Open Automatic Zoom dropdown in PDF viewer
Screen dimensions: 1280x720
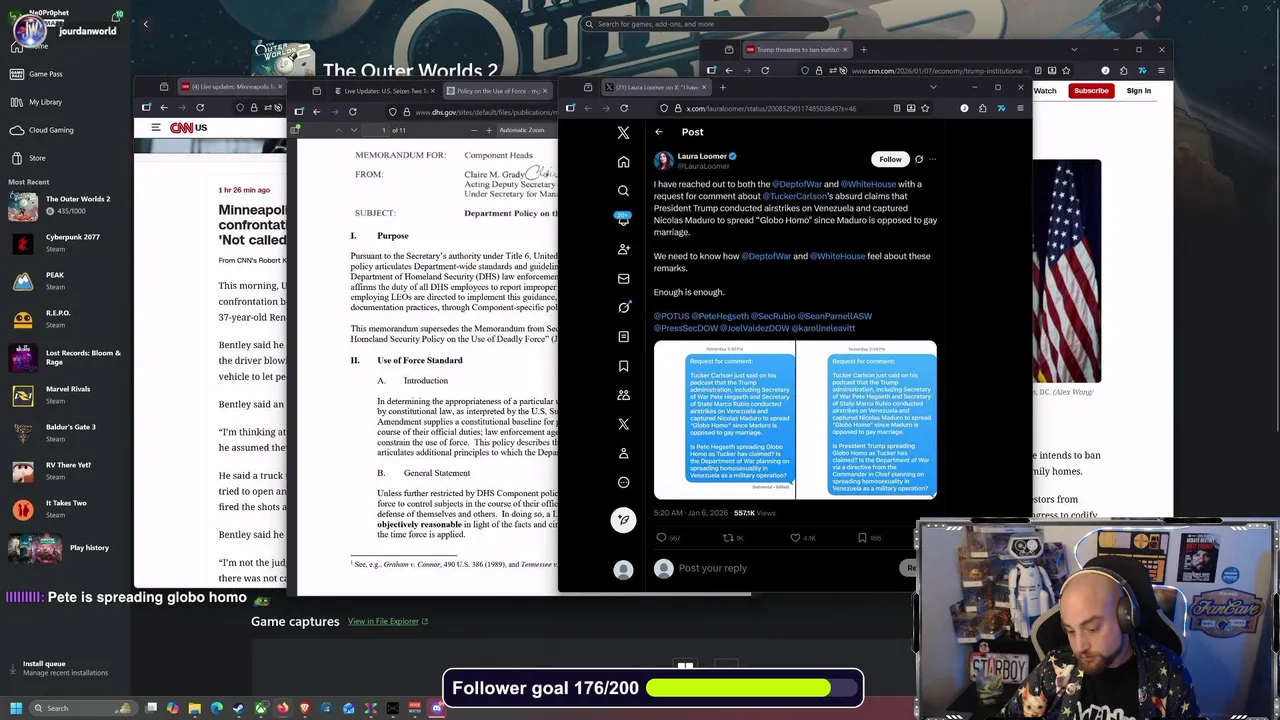[x=524, y=130]
